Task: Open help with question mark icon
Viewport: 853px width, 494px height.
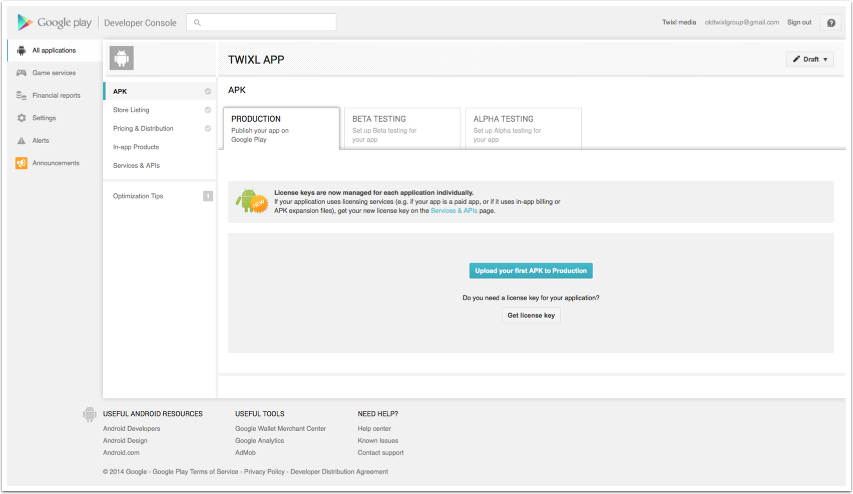Action: coord(831,23)
